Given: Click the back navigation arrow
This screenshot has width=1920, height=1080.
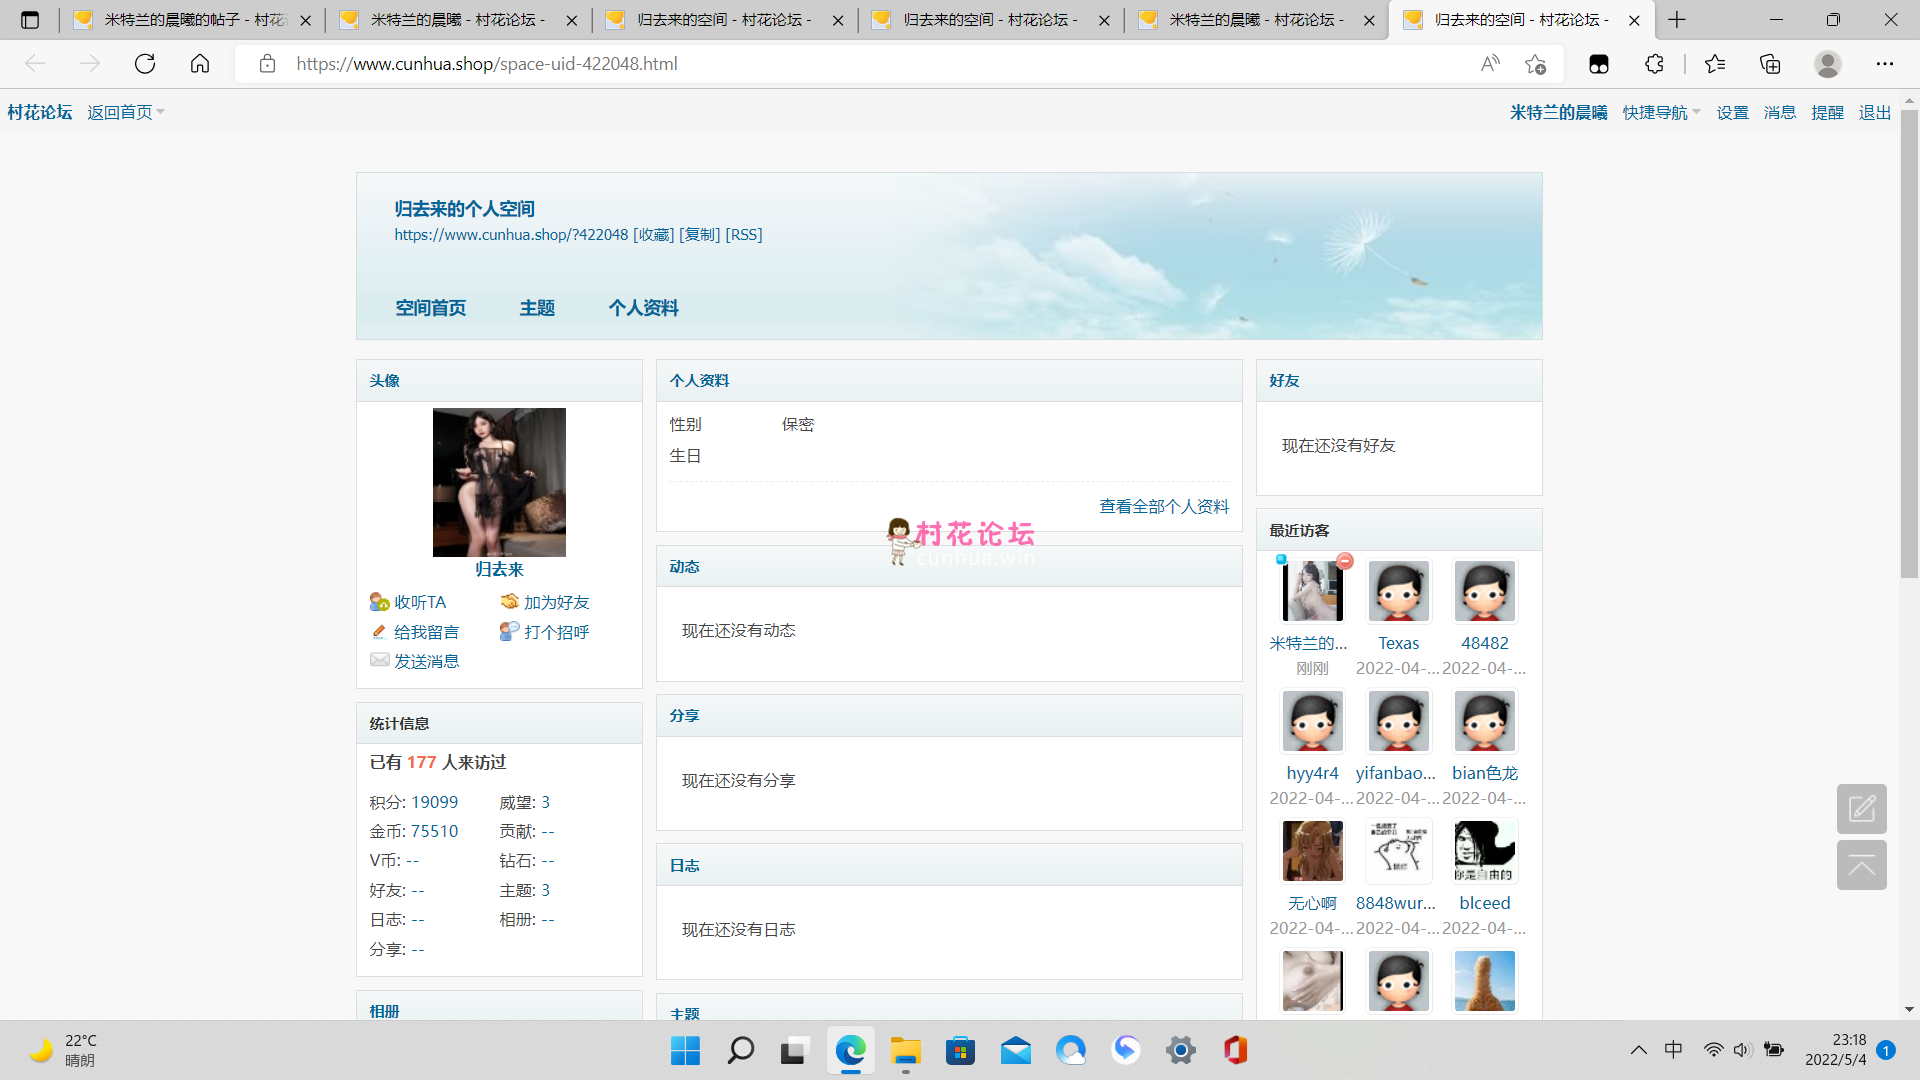Looking at the screenshot, I should (x=35, y=64).
